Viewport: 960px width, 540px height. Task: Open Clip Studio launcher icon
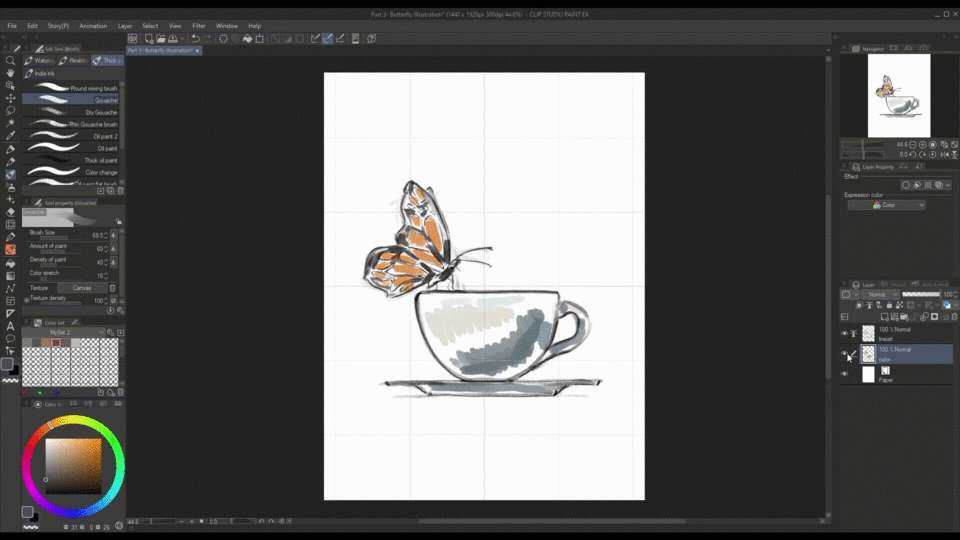132,39
